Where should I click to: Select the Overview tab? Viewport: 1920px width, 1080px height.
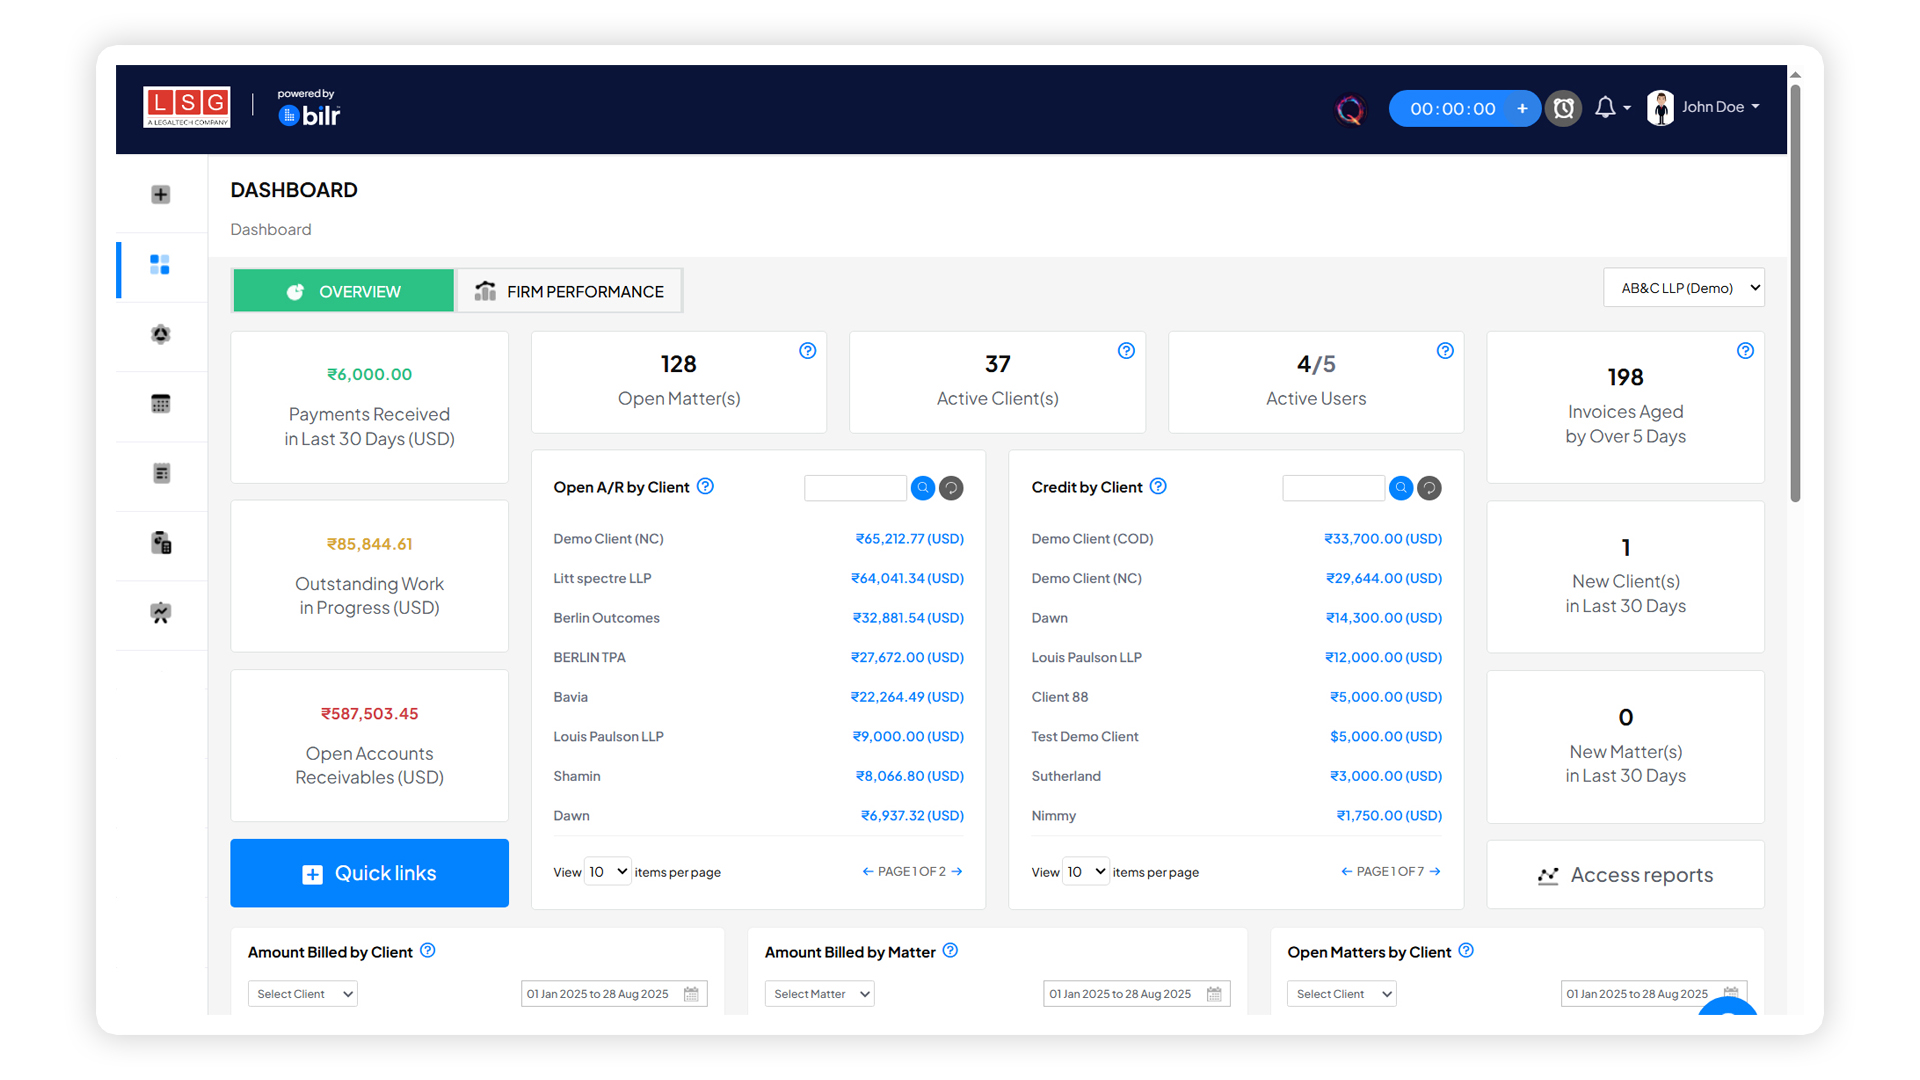tap(343, 291)
